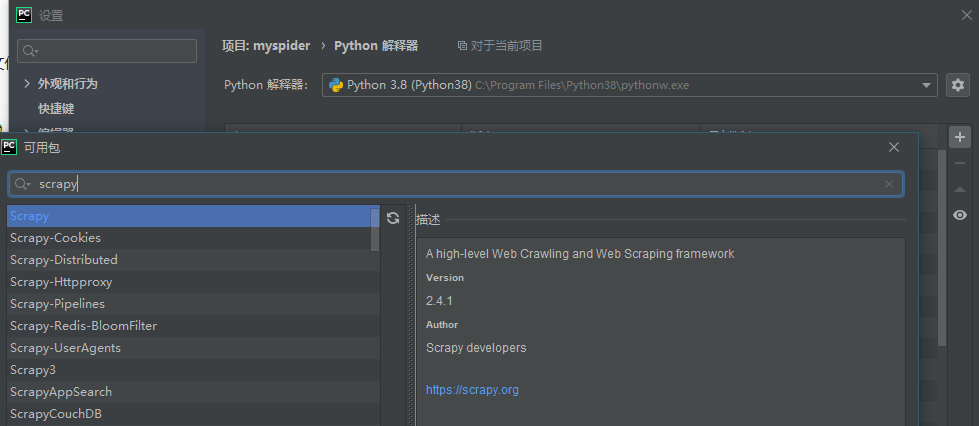979x426 pixels.
Task: Click 项目: myspider breadcrumb
Action: pos(266,46)
